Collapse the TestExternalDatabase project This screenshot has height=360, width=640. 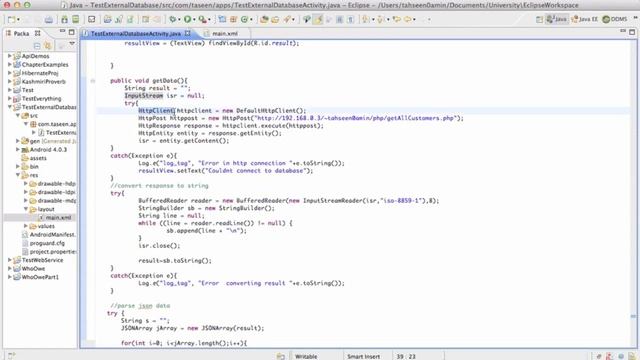pos(9,107)
